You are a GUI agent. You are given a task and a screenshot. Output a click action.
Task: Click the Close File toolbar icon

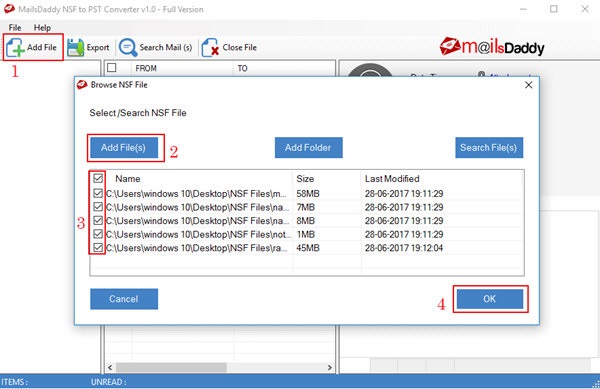coord(210,47)
